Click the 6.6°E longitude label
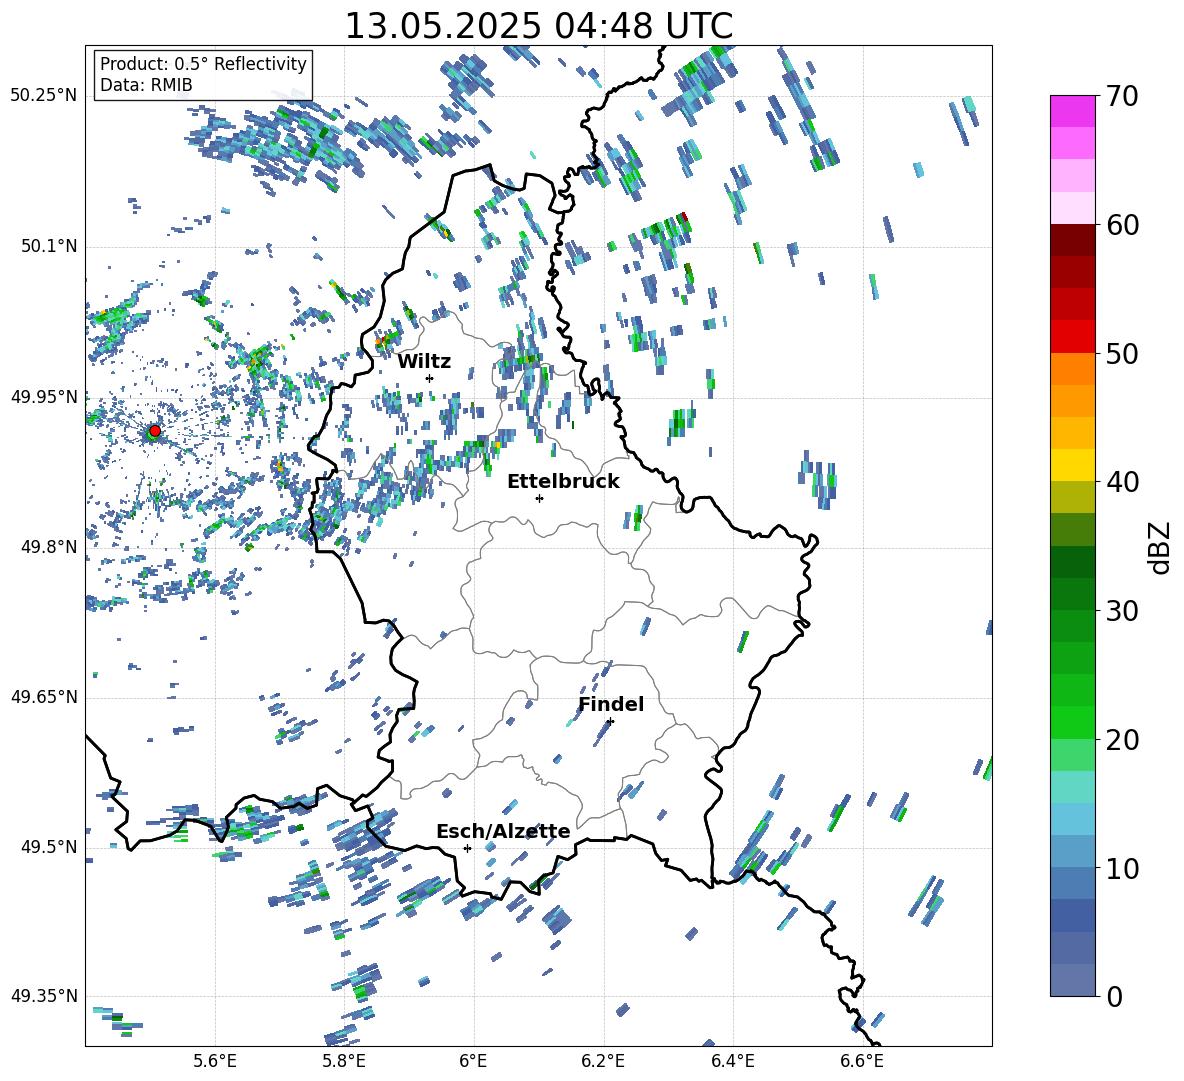Viewport: 1184px width, 1081px height. pos(862,1061)
